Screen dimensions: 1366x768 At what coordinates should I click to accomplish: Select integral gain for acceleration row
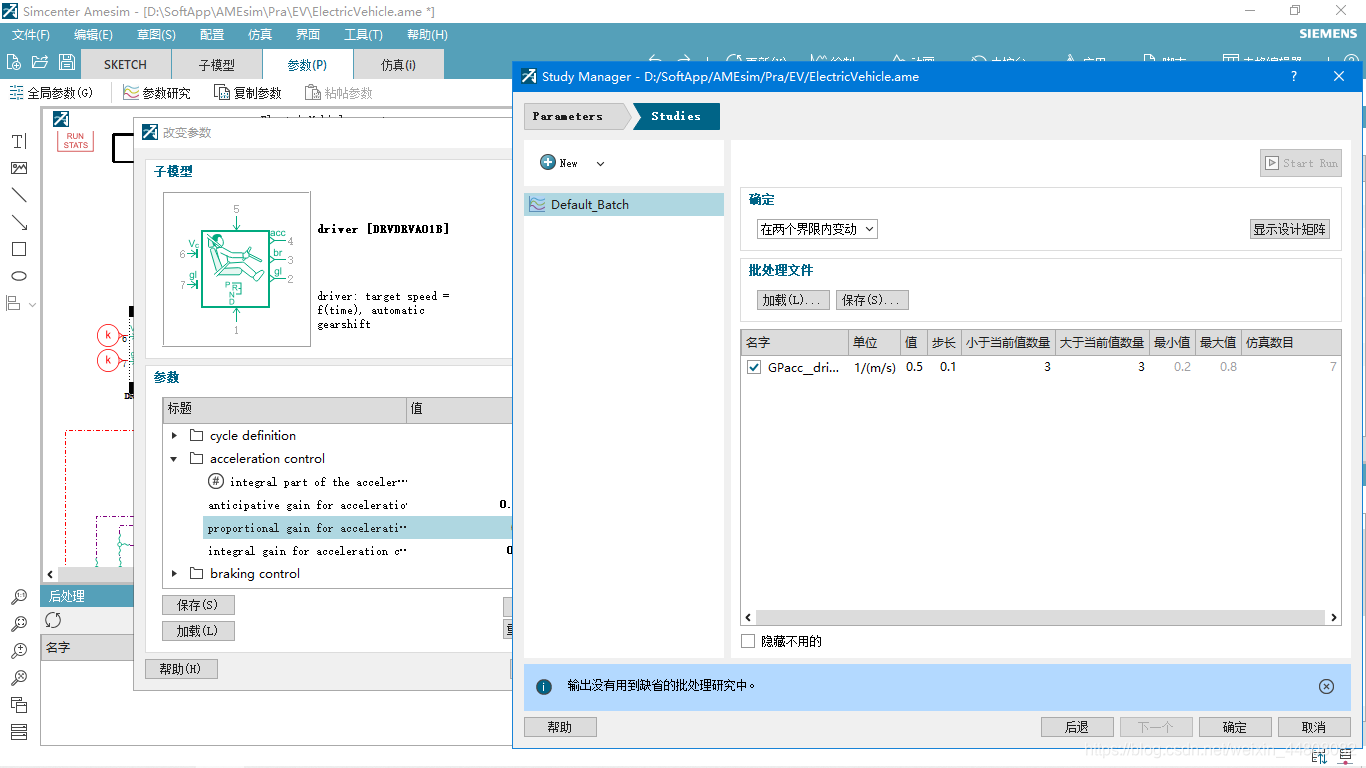pos(358,551)
